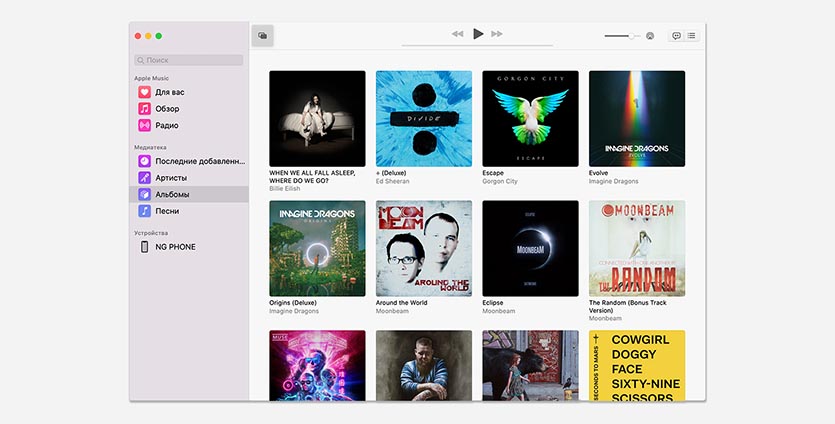Click the album title WHEN WE ALL FALL ASLEEP

coord(312,177)
